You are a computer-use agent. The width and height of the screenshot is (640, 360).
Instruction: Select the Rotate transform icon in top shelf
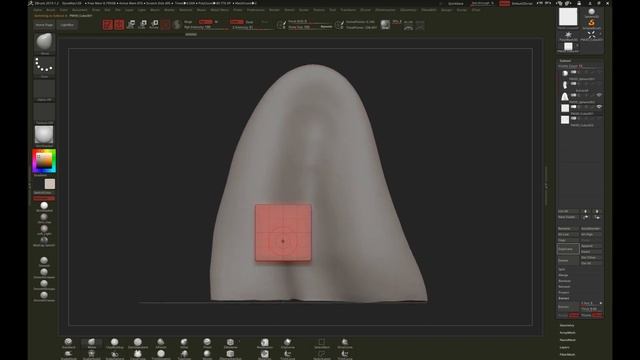(154, 25)
